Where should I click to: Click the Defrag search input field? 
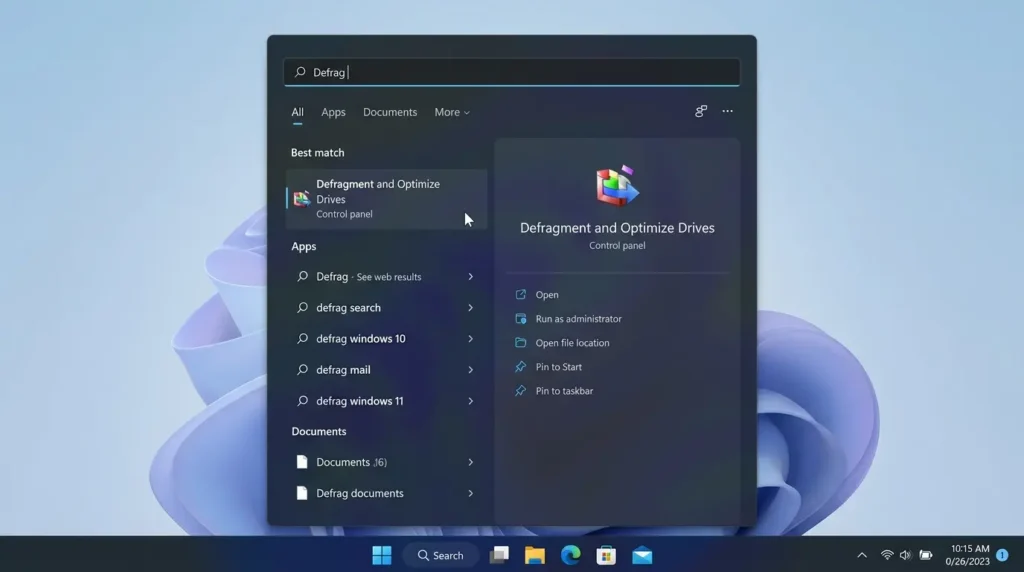(x=511, y=72)
